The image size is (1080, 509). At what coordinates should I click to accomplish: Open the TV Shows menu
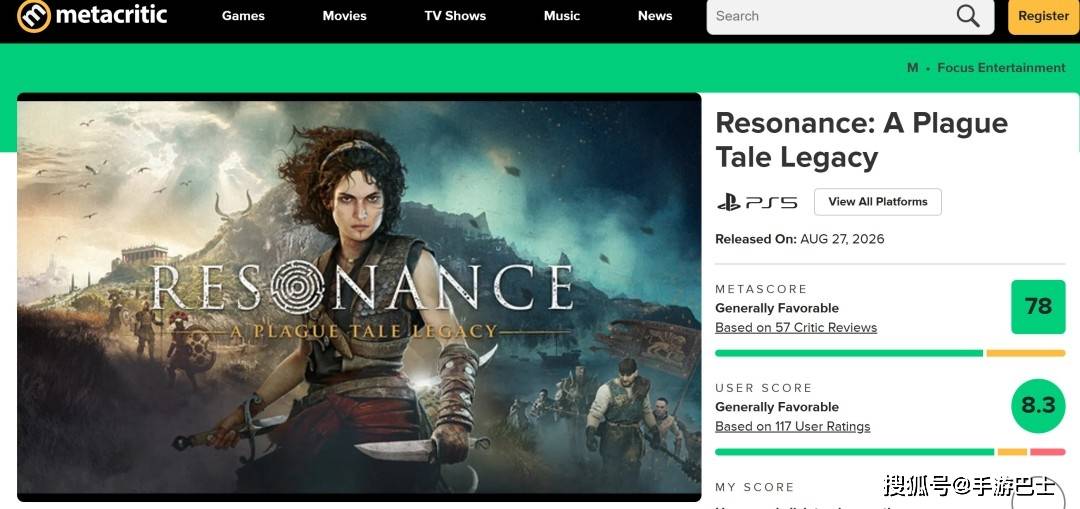[455, 16]
